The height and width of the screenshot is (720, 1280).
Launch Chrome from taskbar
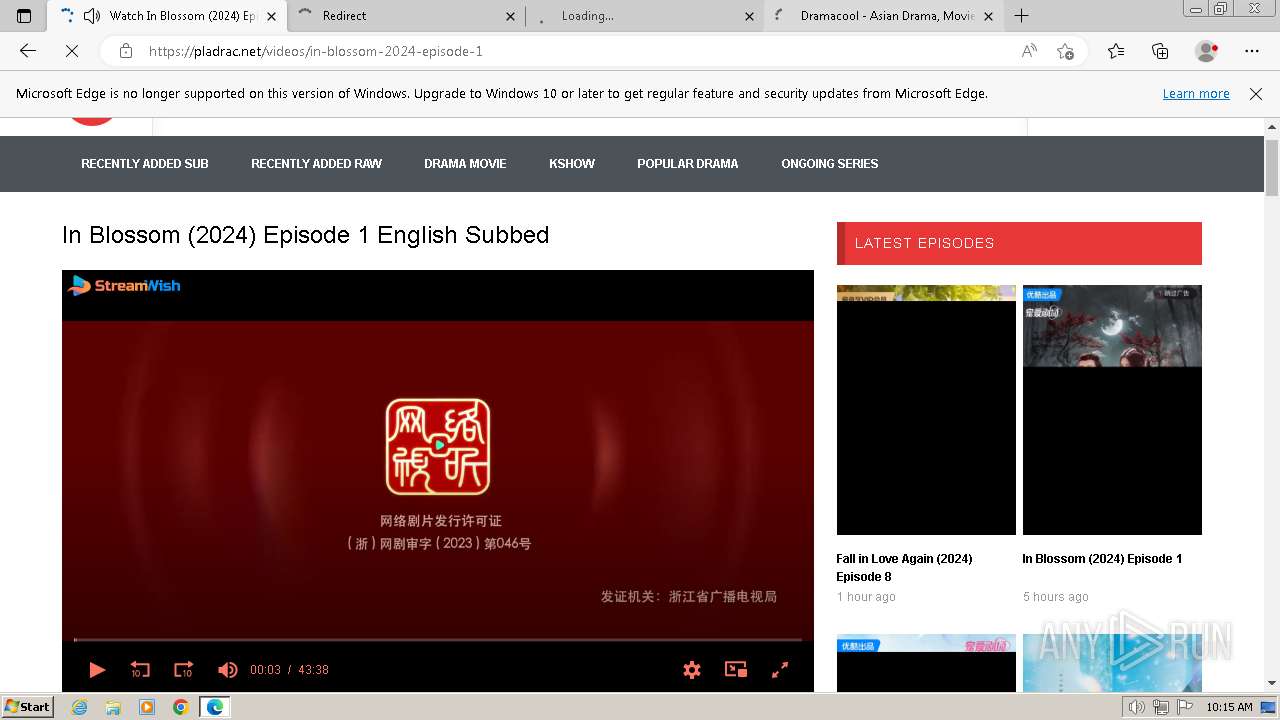181,707
